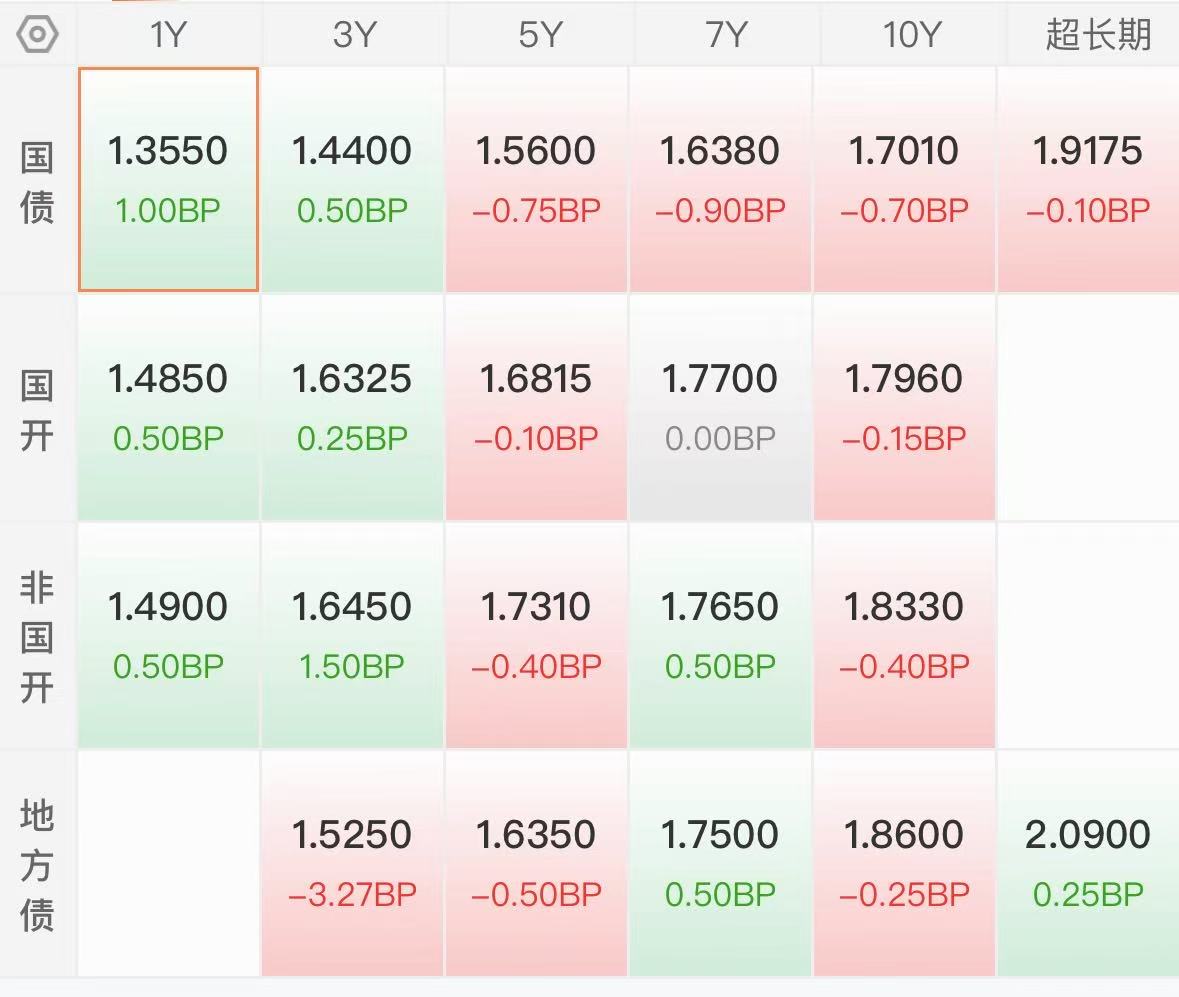The image size is (1179, 997).
Task: Select the 国开 3Y cell showing 1.6325
Action: click(x=352, y=407)
